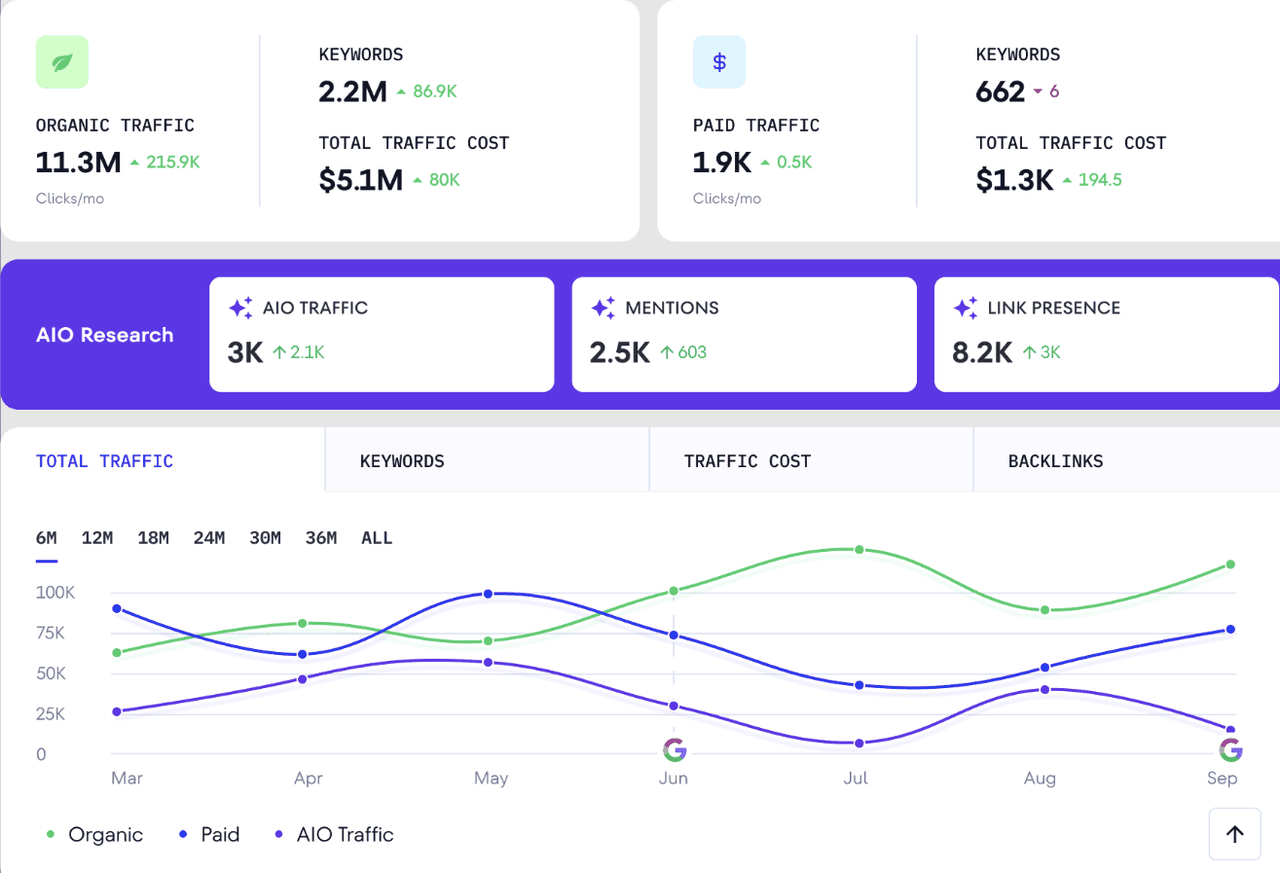The width and height of the screenshot is (1280, 873).
Task: Select the 36M time range
Action: point(321,538)
